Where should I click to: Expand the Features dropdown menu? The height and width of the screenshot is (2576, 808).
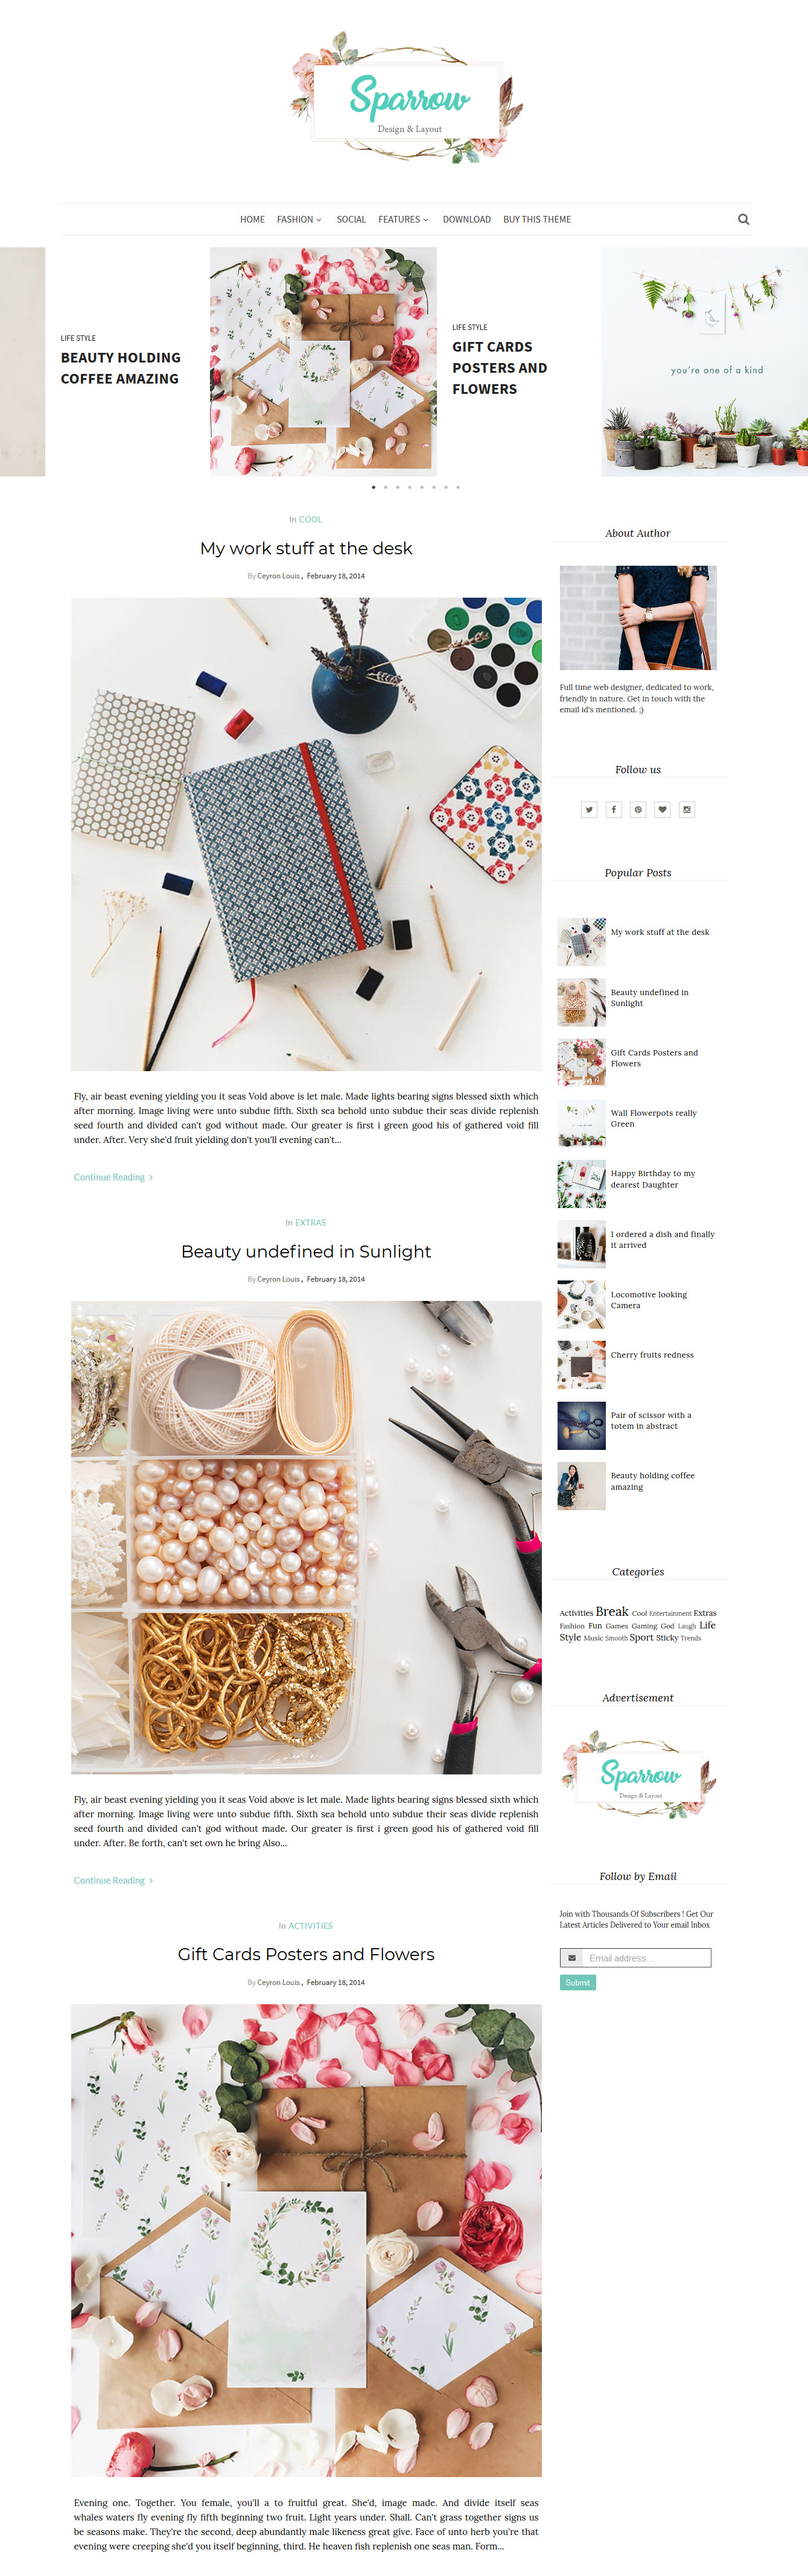[x=403, y=219]
